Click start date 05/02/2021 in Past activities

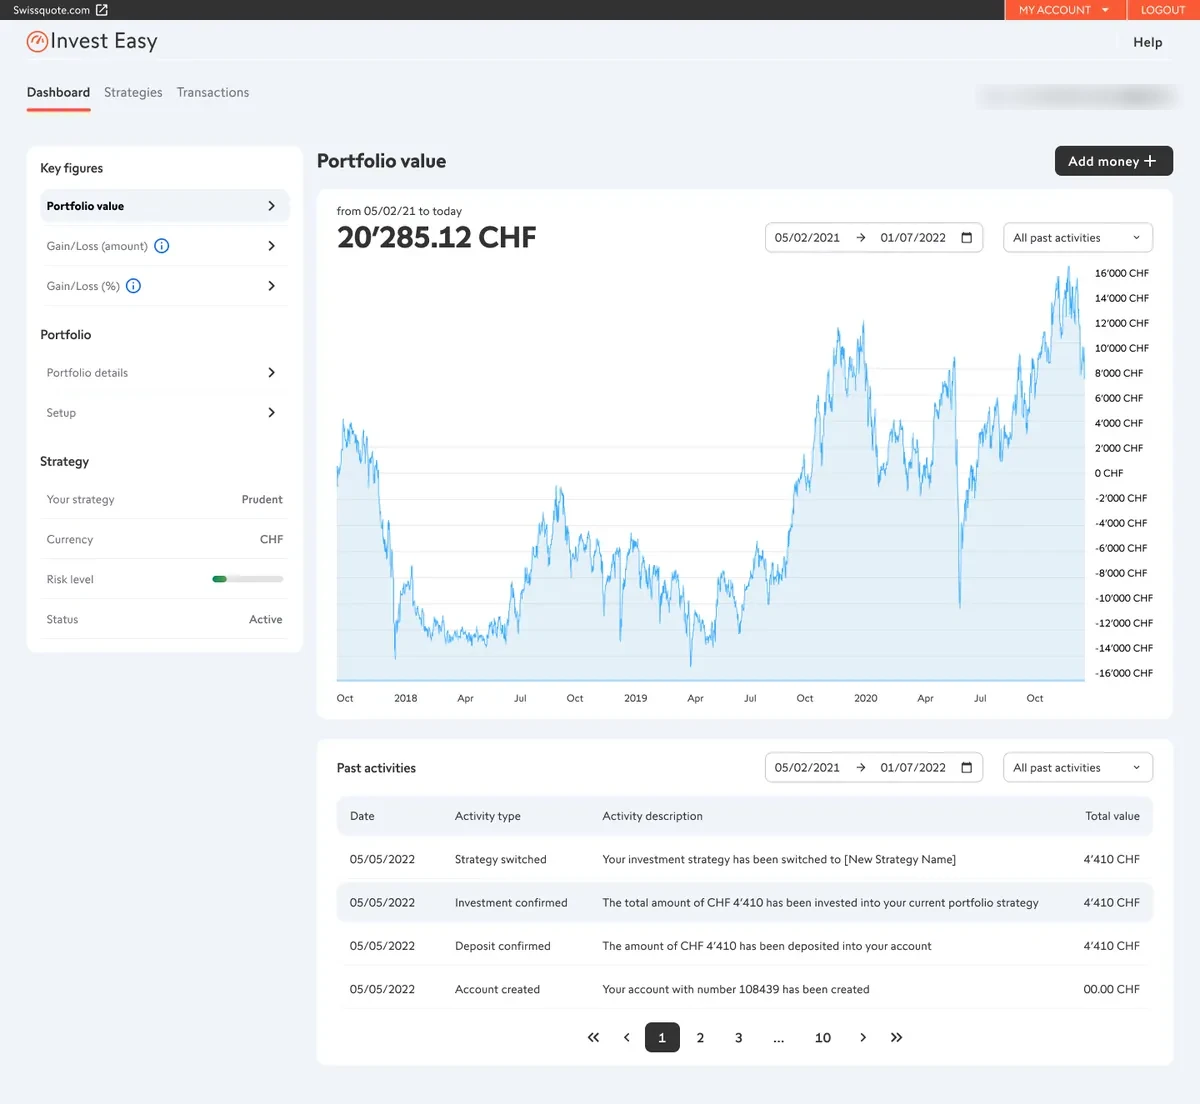coord(807,768)
